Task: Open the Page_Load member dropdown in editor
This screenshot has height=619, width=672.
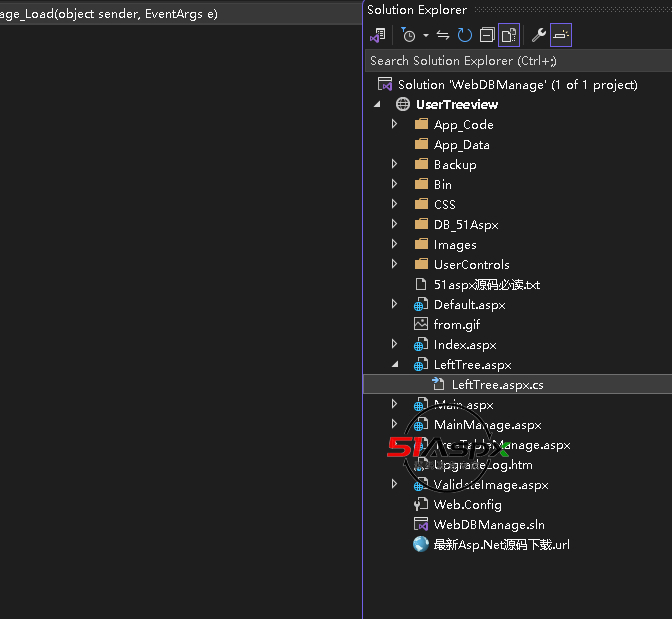Action: click(180, 14)
